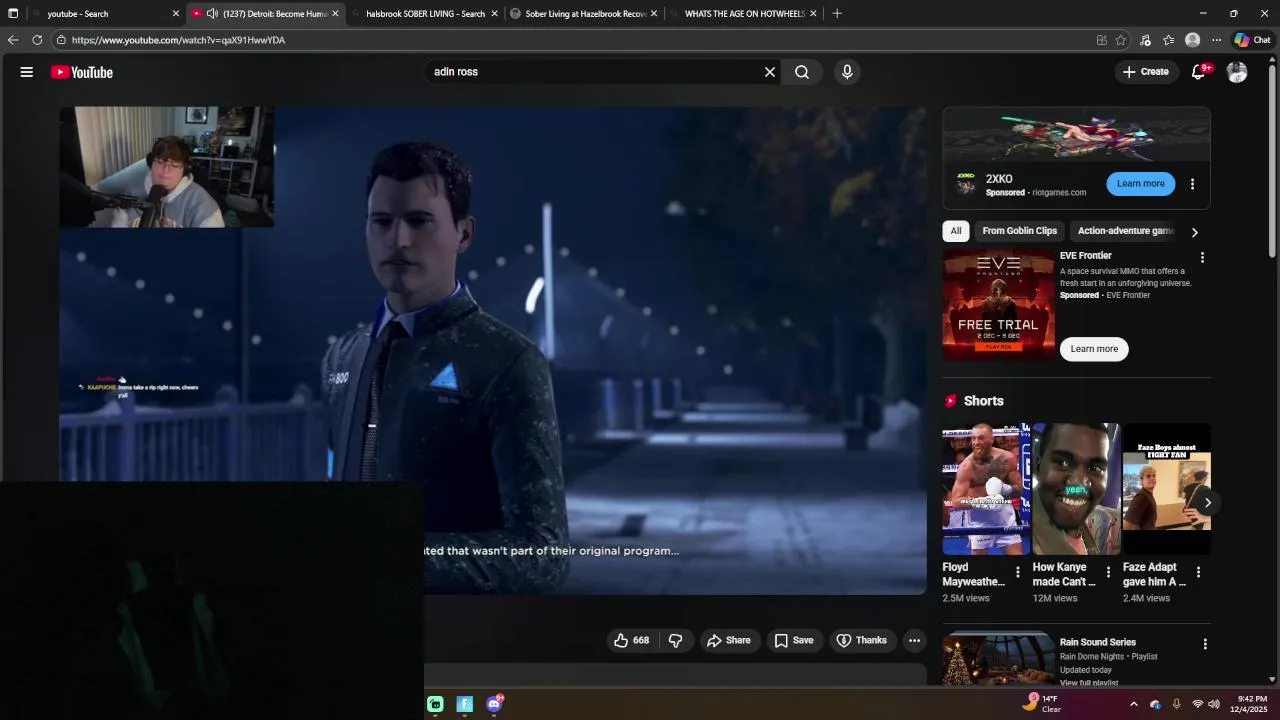Switch to the Sober Living at Hazelbrook tab

click(584, 14)
